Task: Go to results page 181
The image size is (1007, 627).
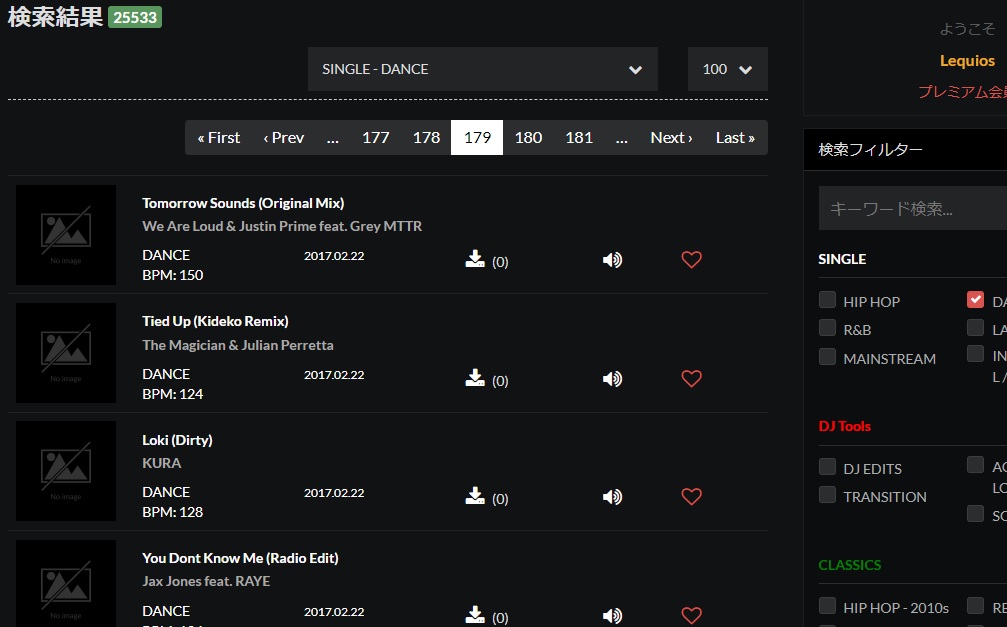Action: tap(579, 137)
